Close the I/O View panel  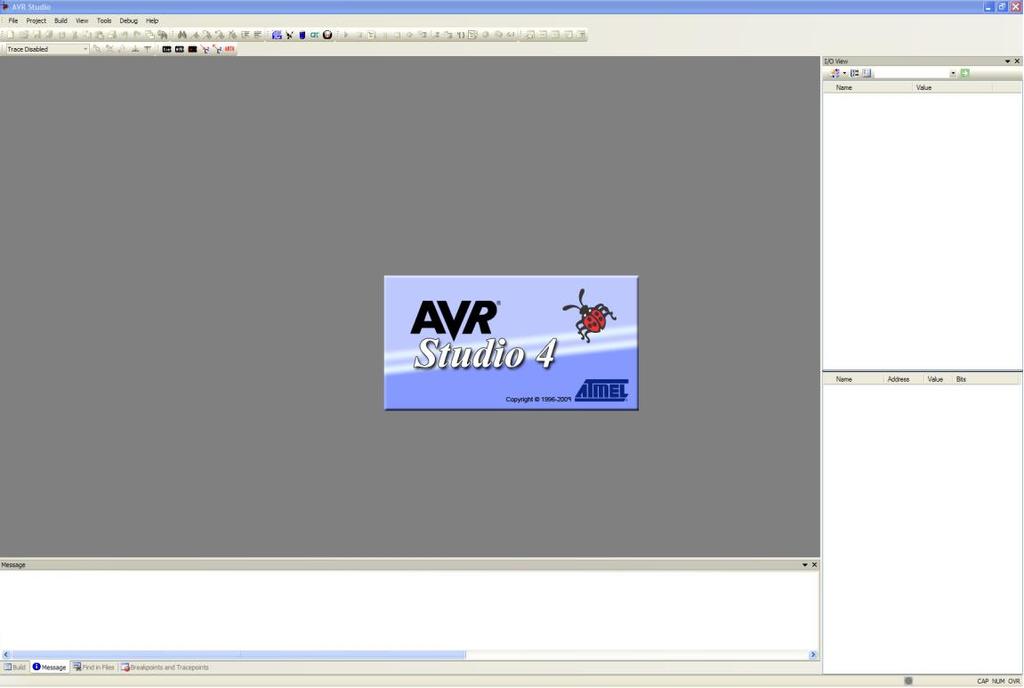pyautogui.click(x=1017, y=61)
